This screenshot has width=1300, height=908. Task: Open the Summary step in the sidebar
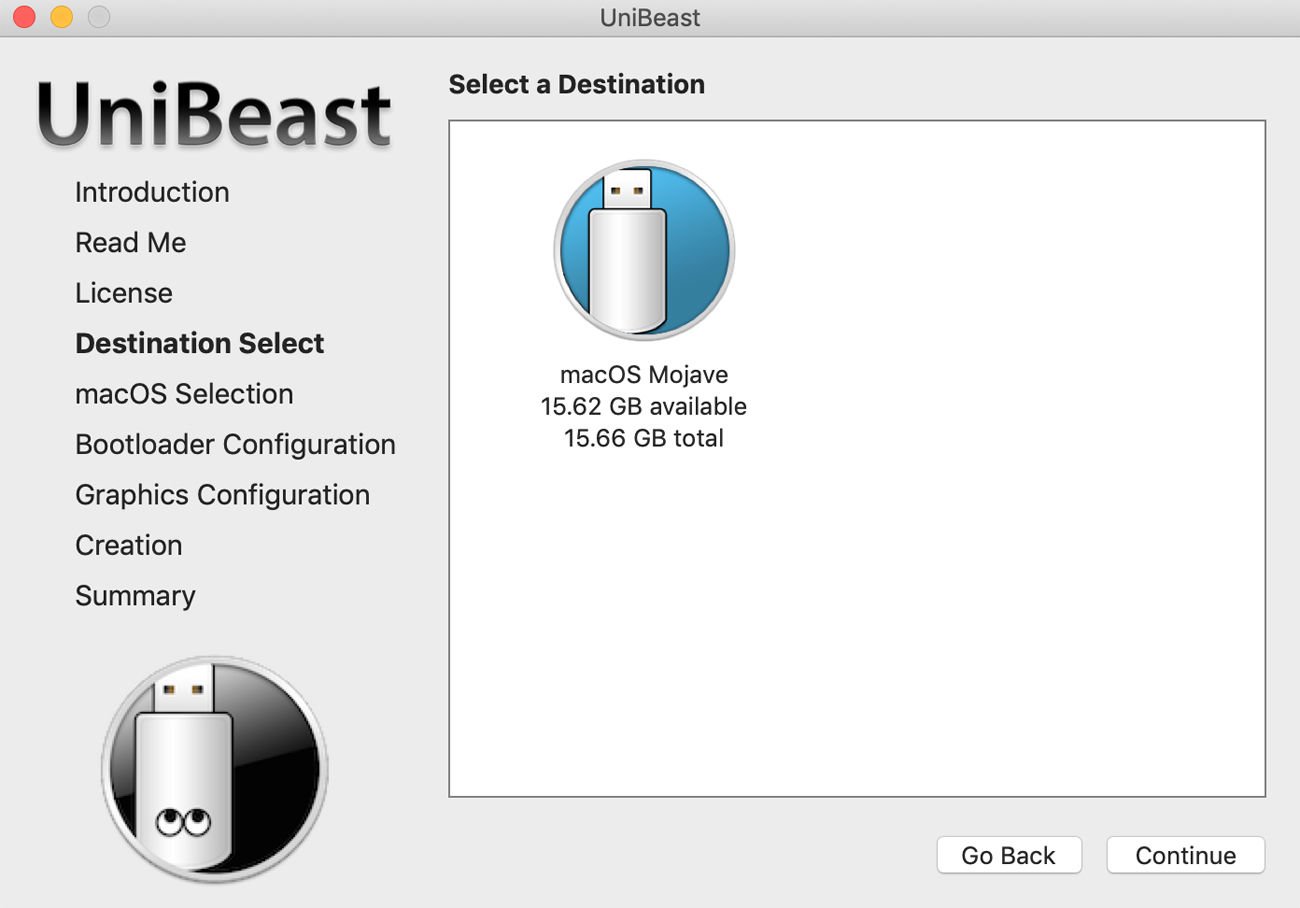tap(135, 596)
